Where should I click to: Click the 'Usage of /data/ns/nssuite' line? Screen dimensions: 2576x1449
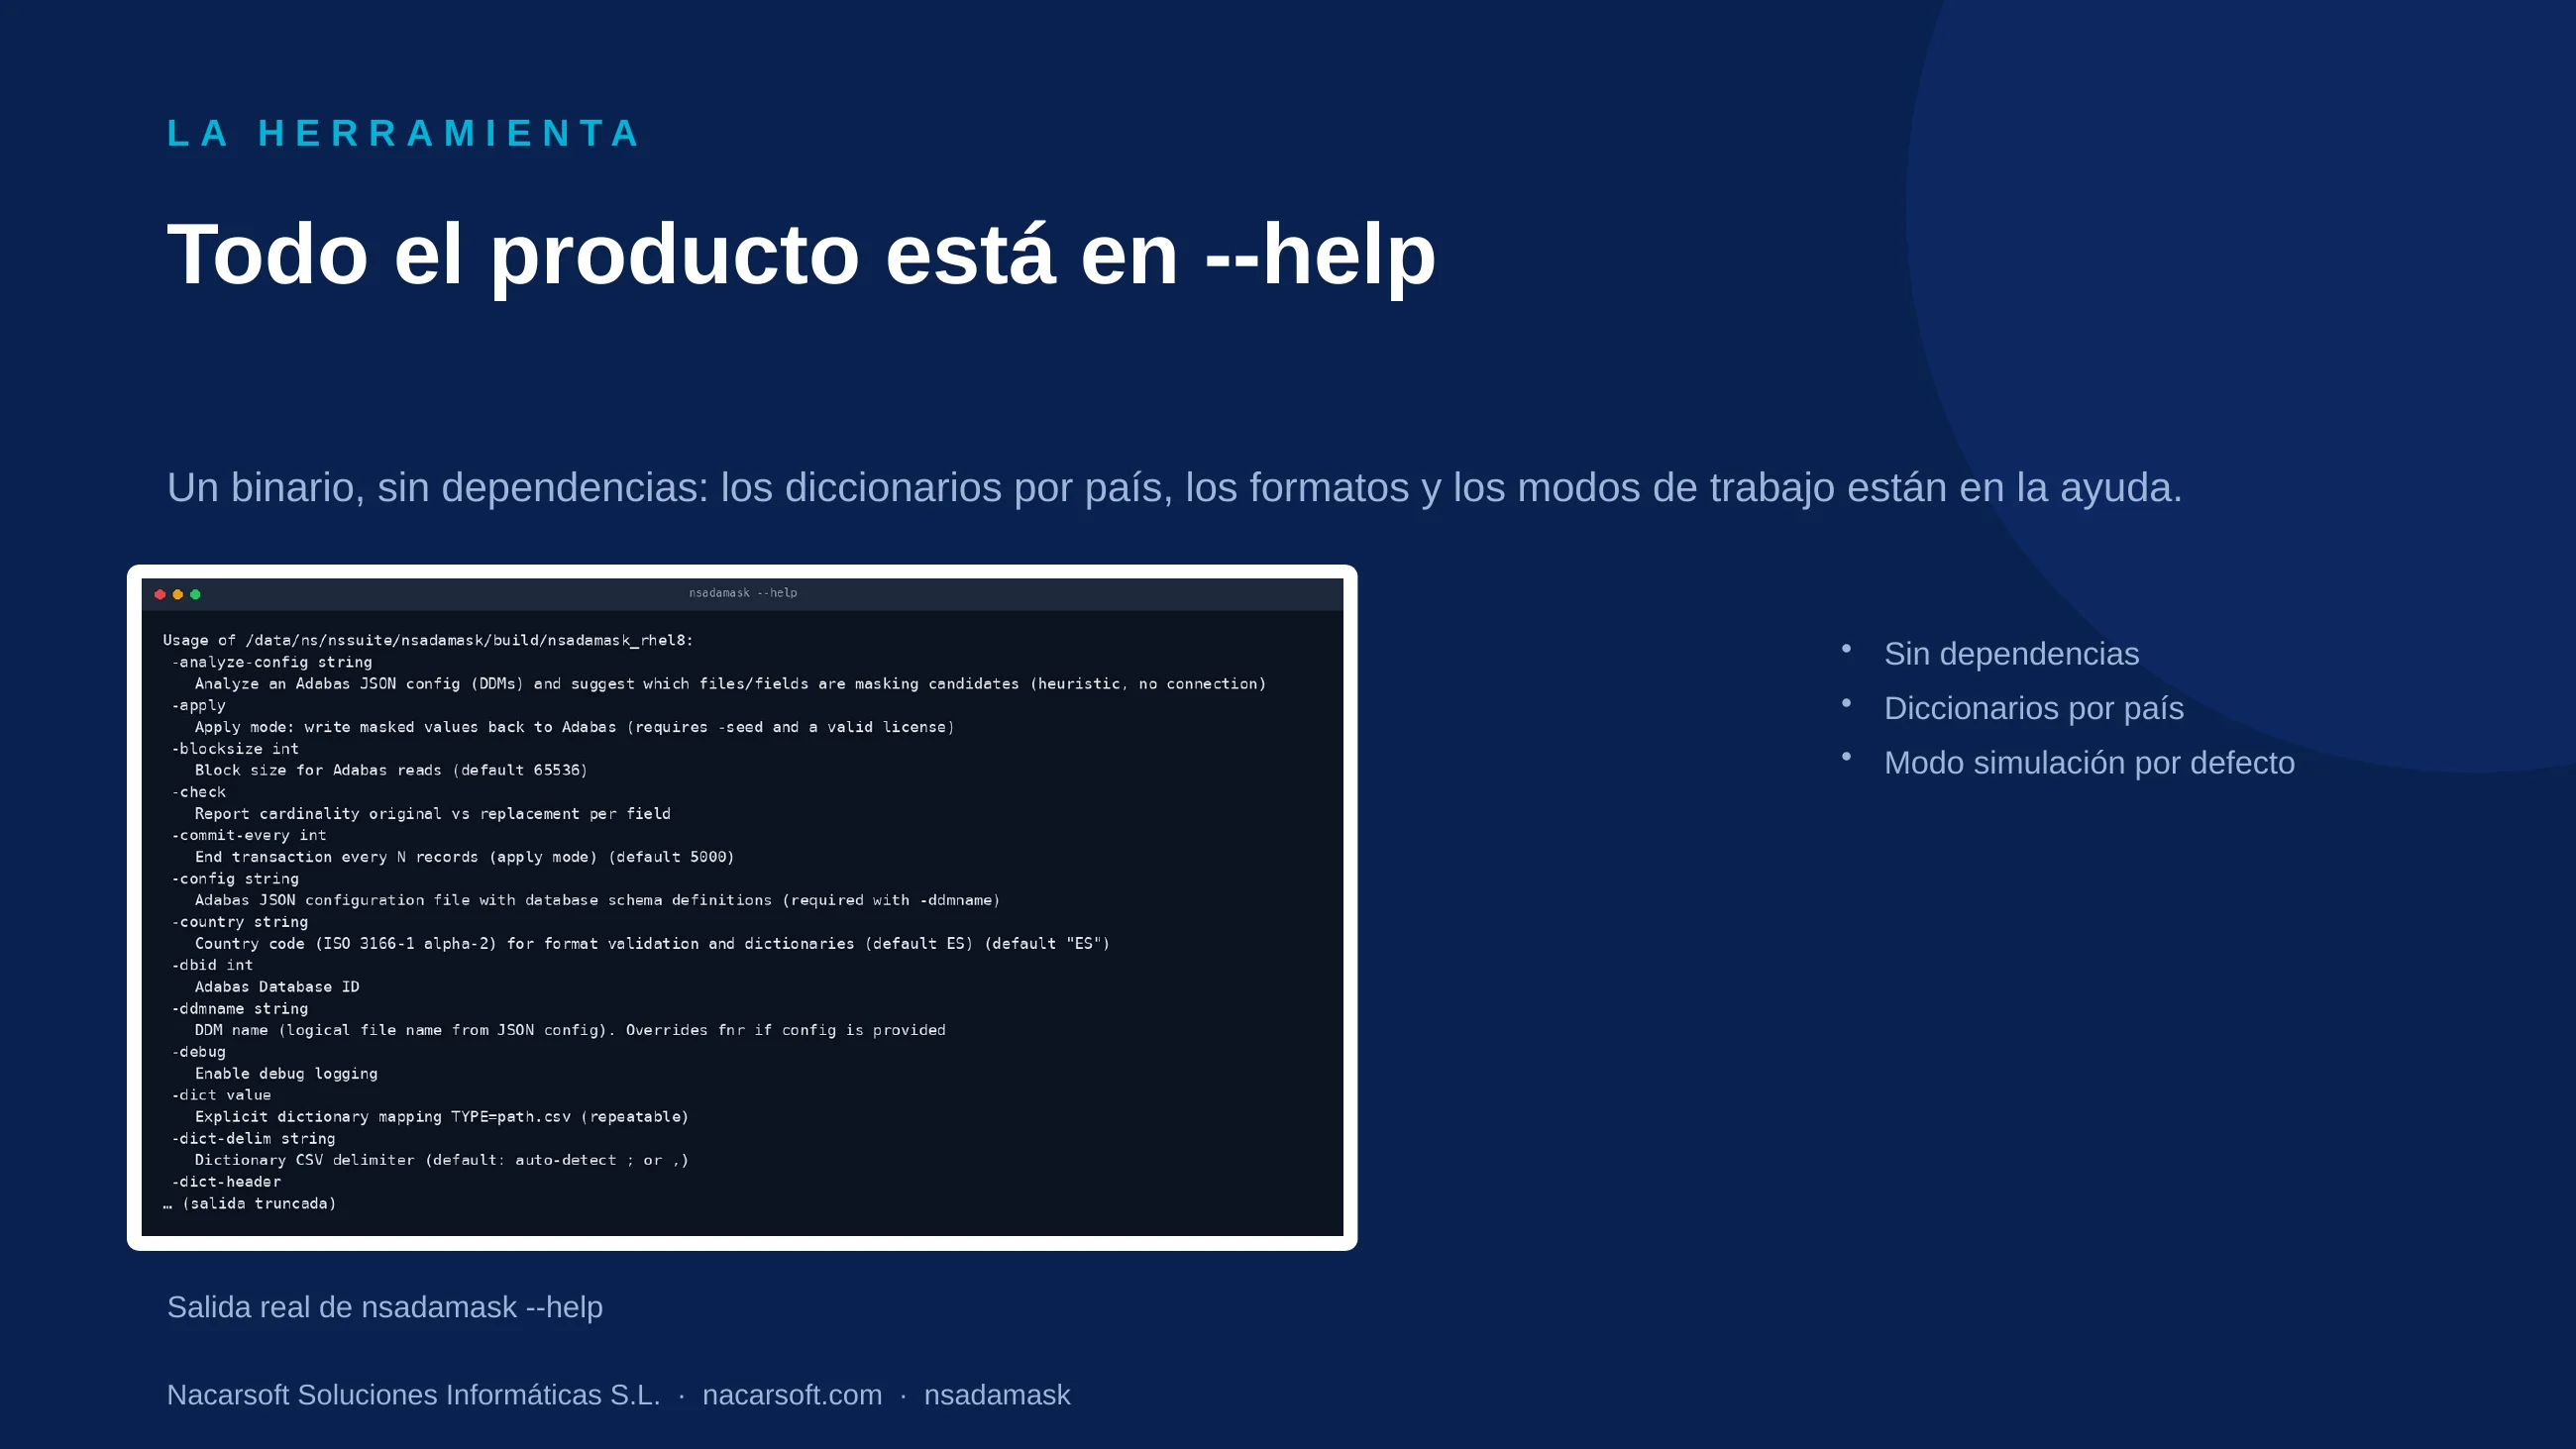point(428,640)
